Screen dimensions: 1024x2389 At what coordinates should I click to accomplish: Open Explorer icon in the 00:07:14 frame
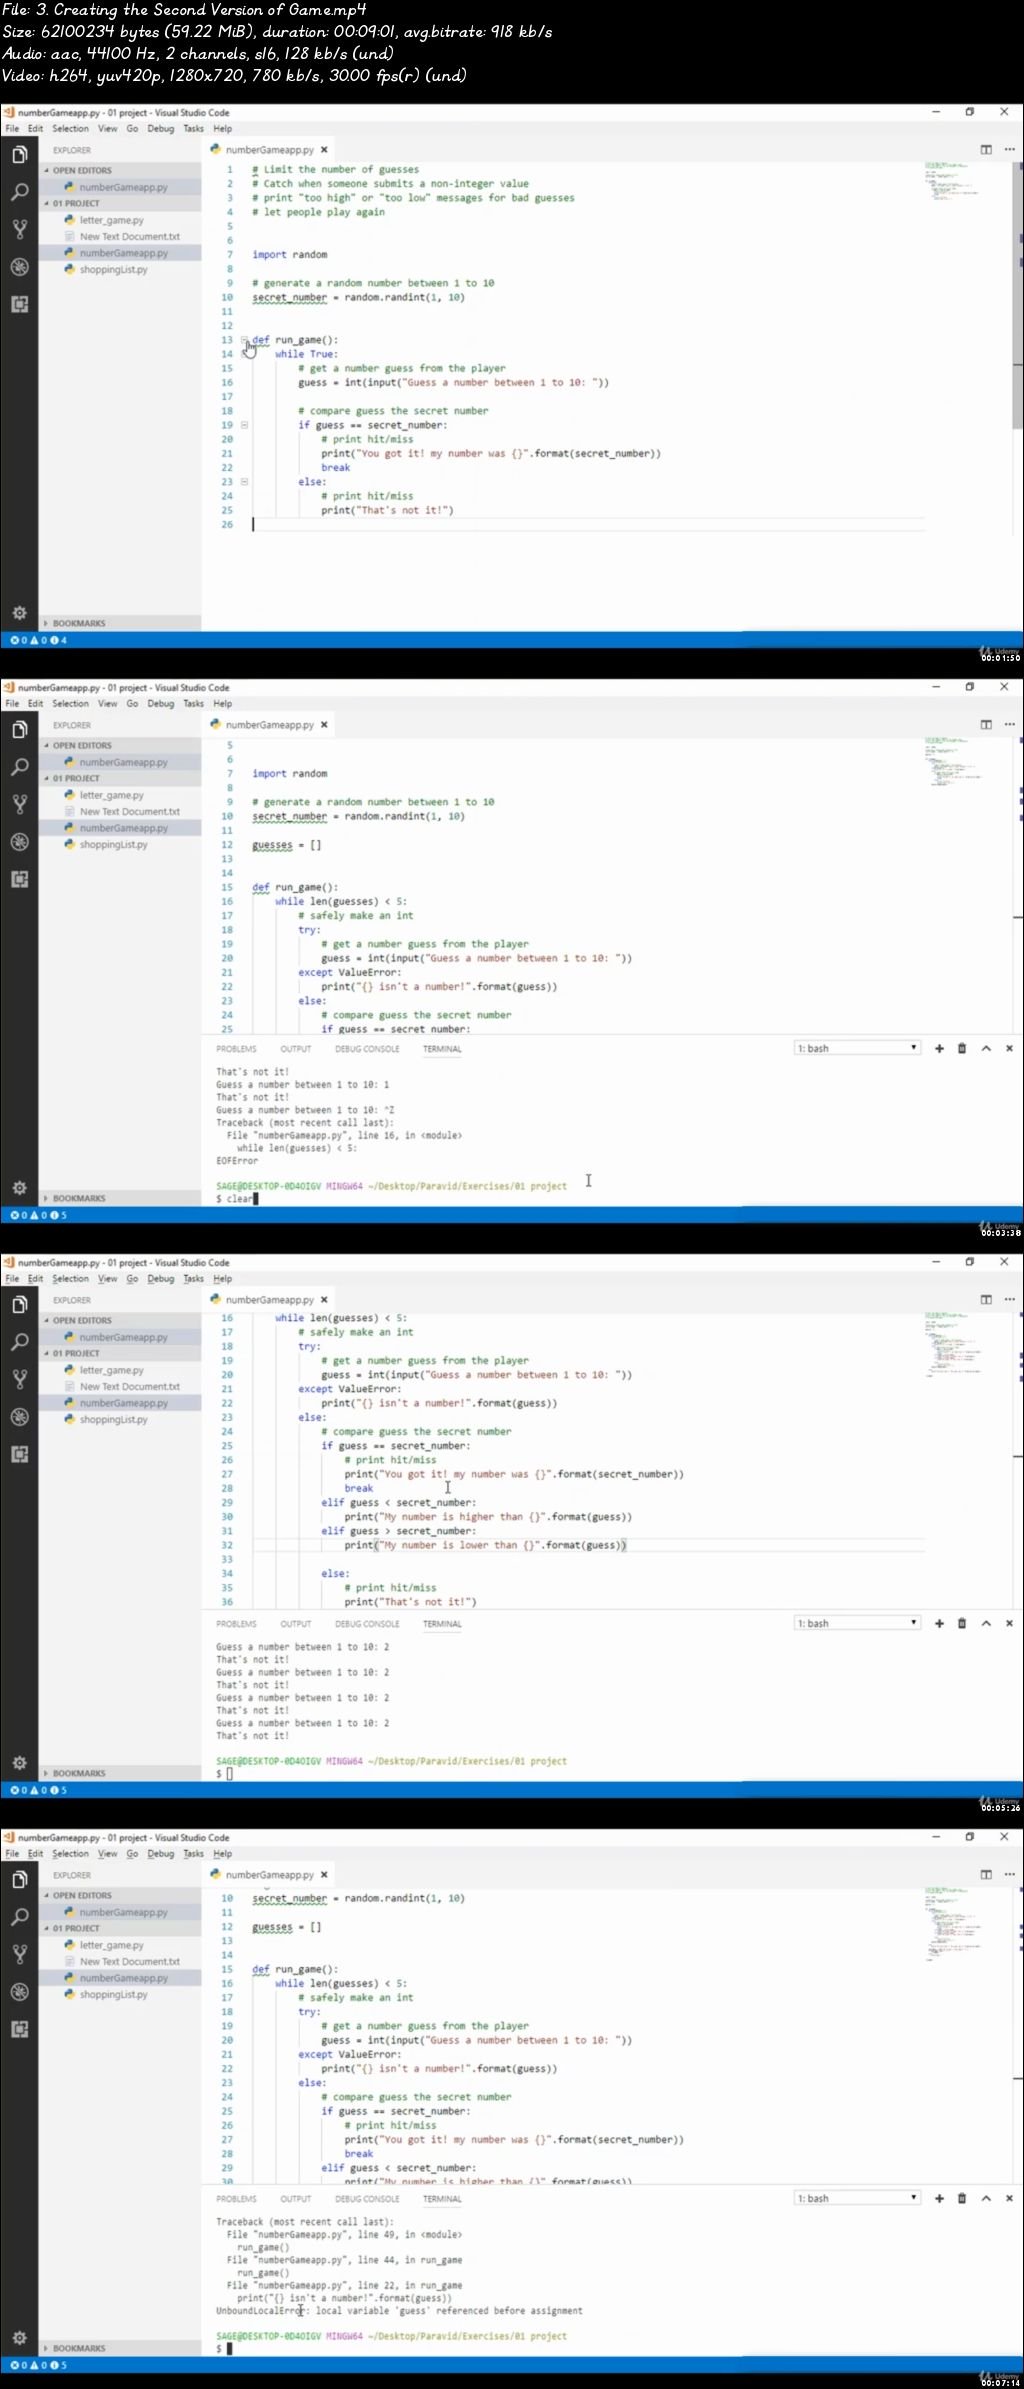[x=19, y=1879]
